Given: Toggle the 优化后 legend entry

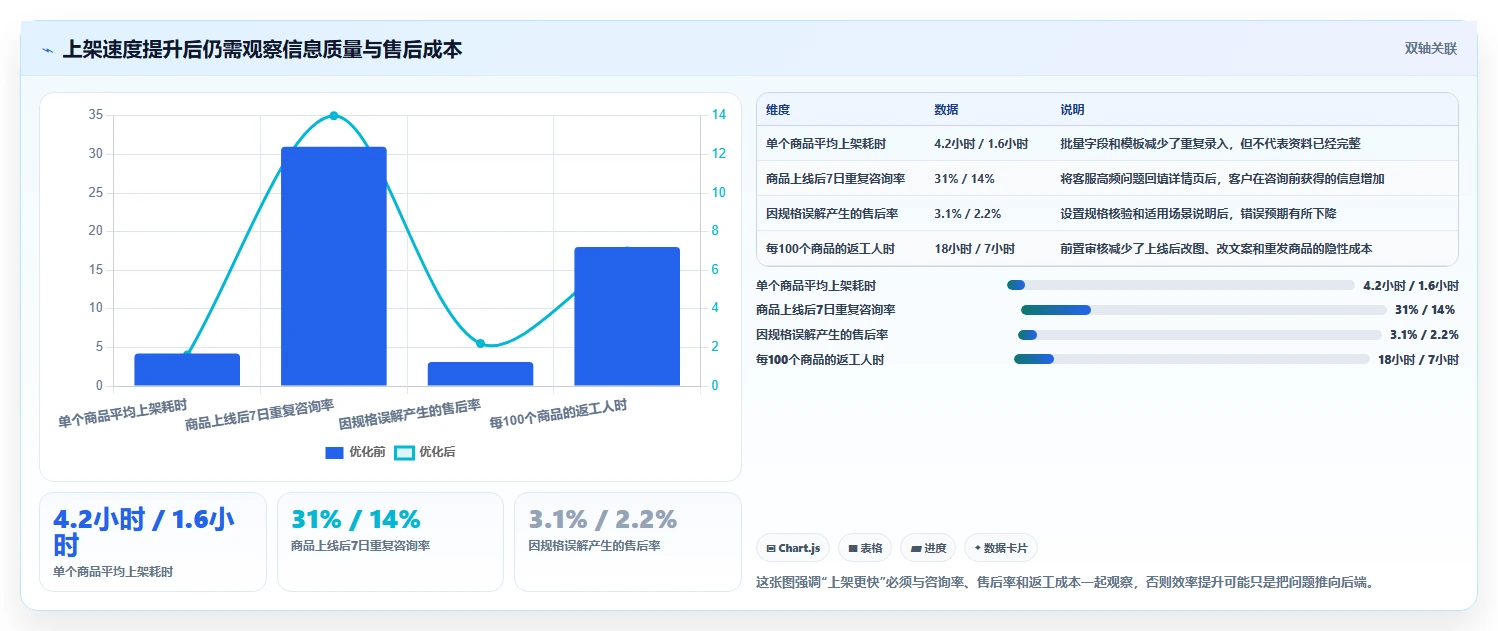Looking at the screenshot, I should [425, 452].
